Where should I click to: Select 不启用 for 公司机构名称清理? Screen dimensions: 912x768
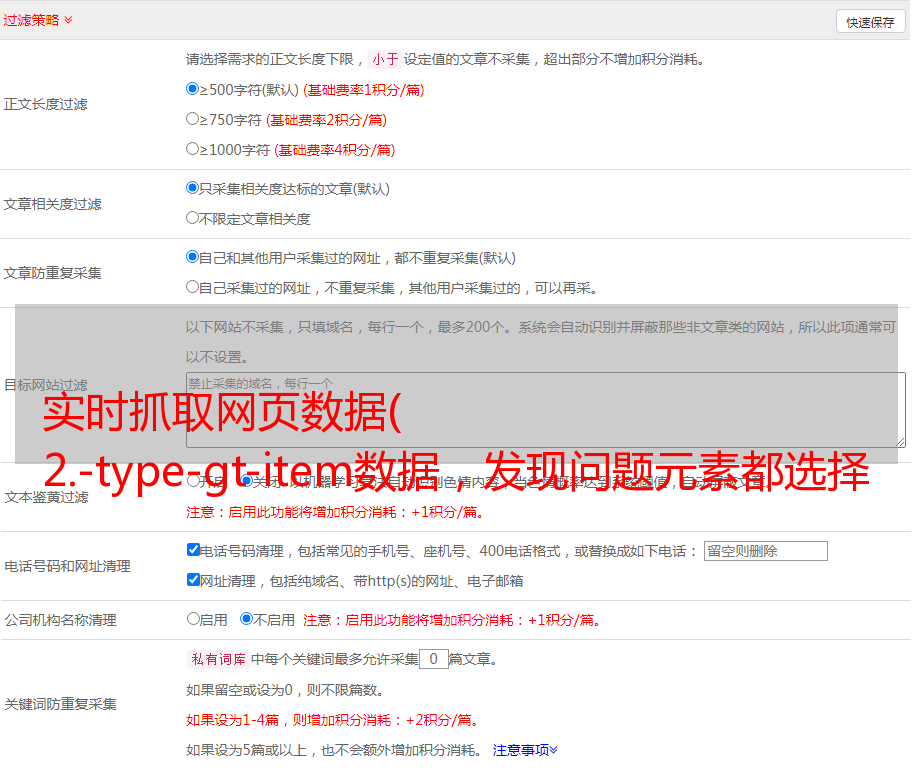(246, 619)
